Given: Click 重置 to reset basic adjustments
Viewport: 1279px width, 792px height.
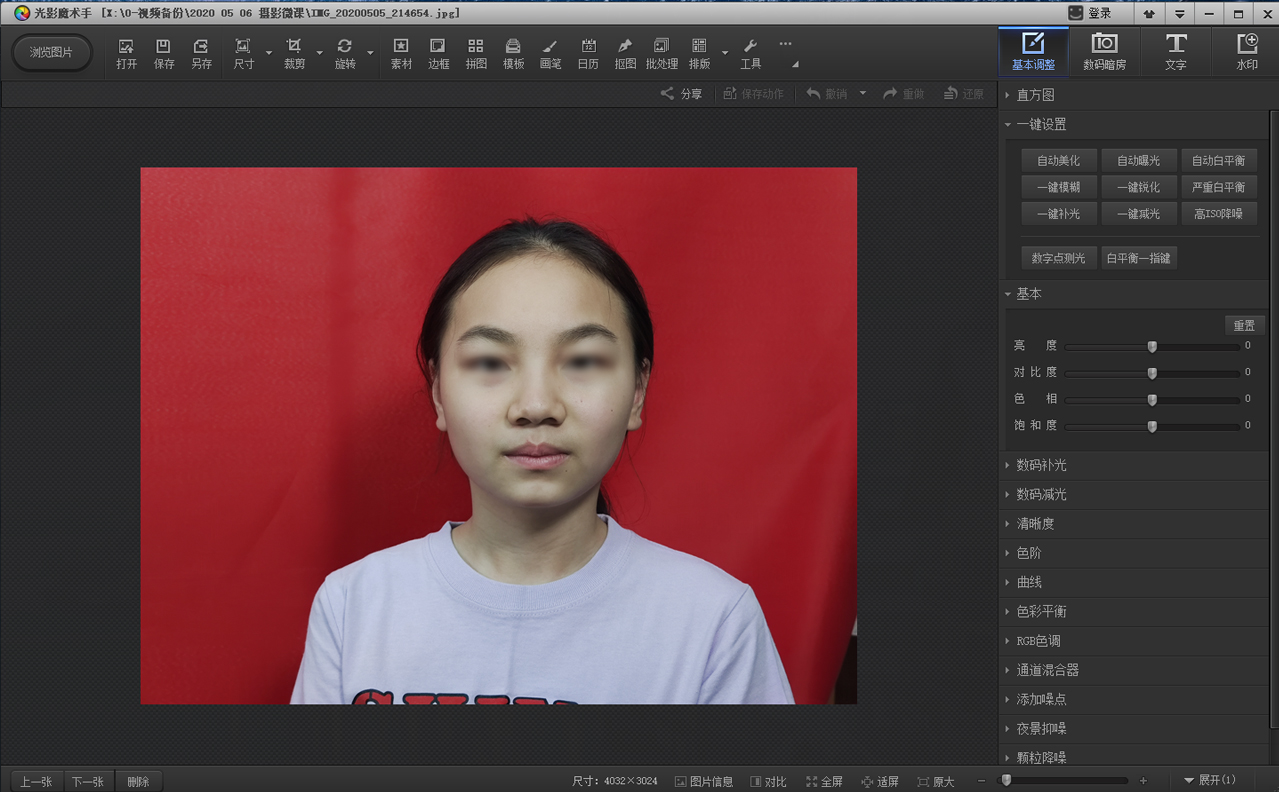Looking at the screenshot, I should pos(1244,325).
